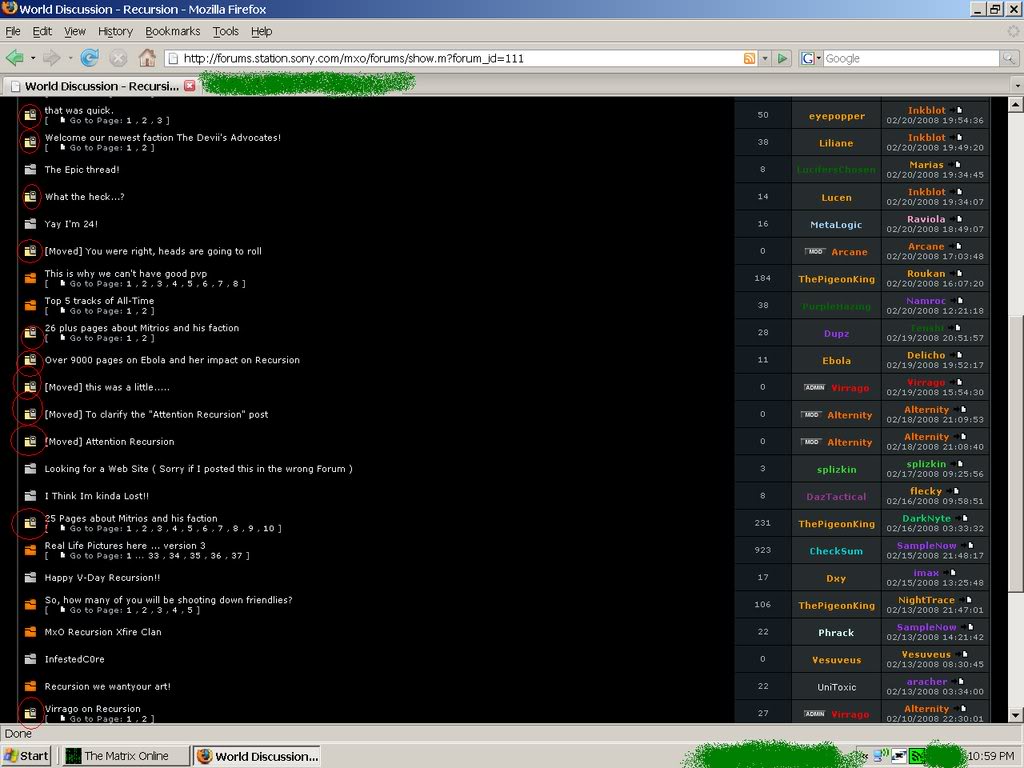Open thread 'Real Life Pictures here ... version 3'
1024x768 pixels.
tap(125, 546)
